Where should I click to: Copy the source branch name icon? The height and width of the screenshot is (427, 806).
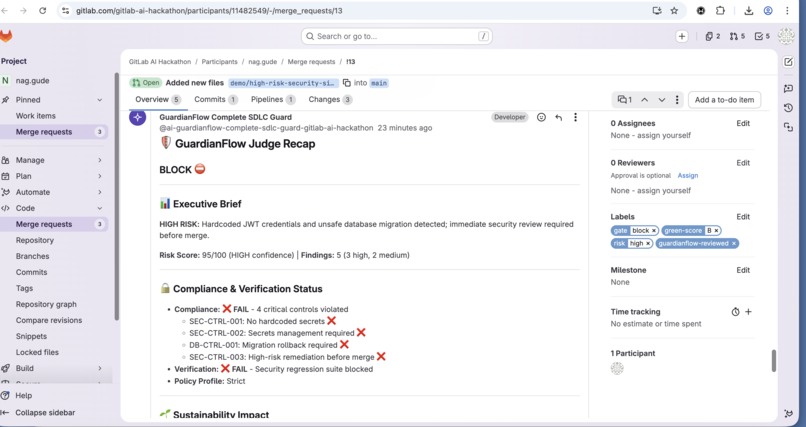click(x=346, y=83)
